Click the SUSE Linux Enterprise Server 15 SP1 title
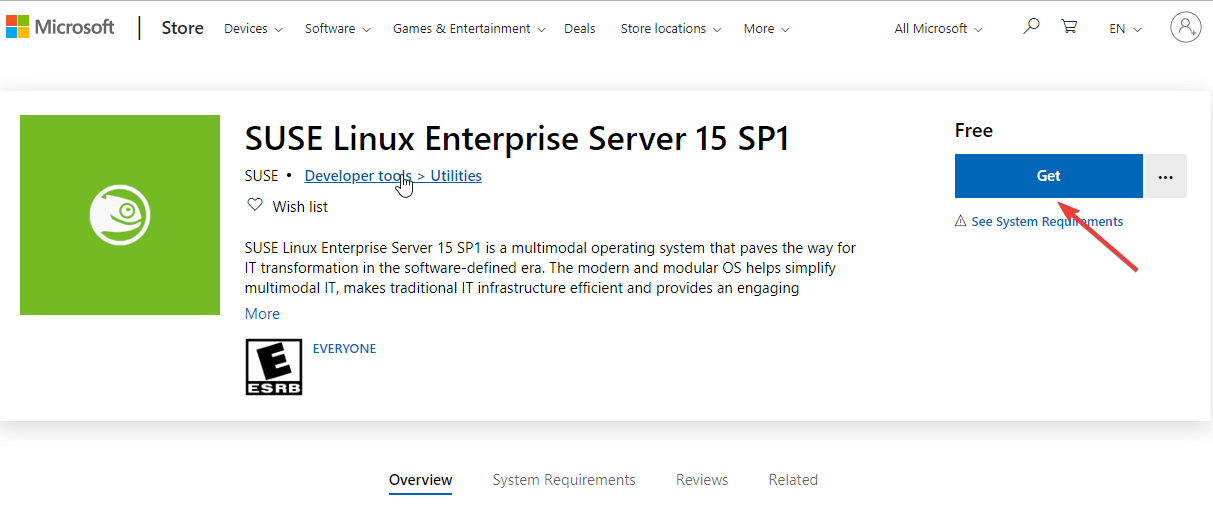Image resolution: width=1213 pixels, height=519 pixels. (518, 138)
